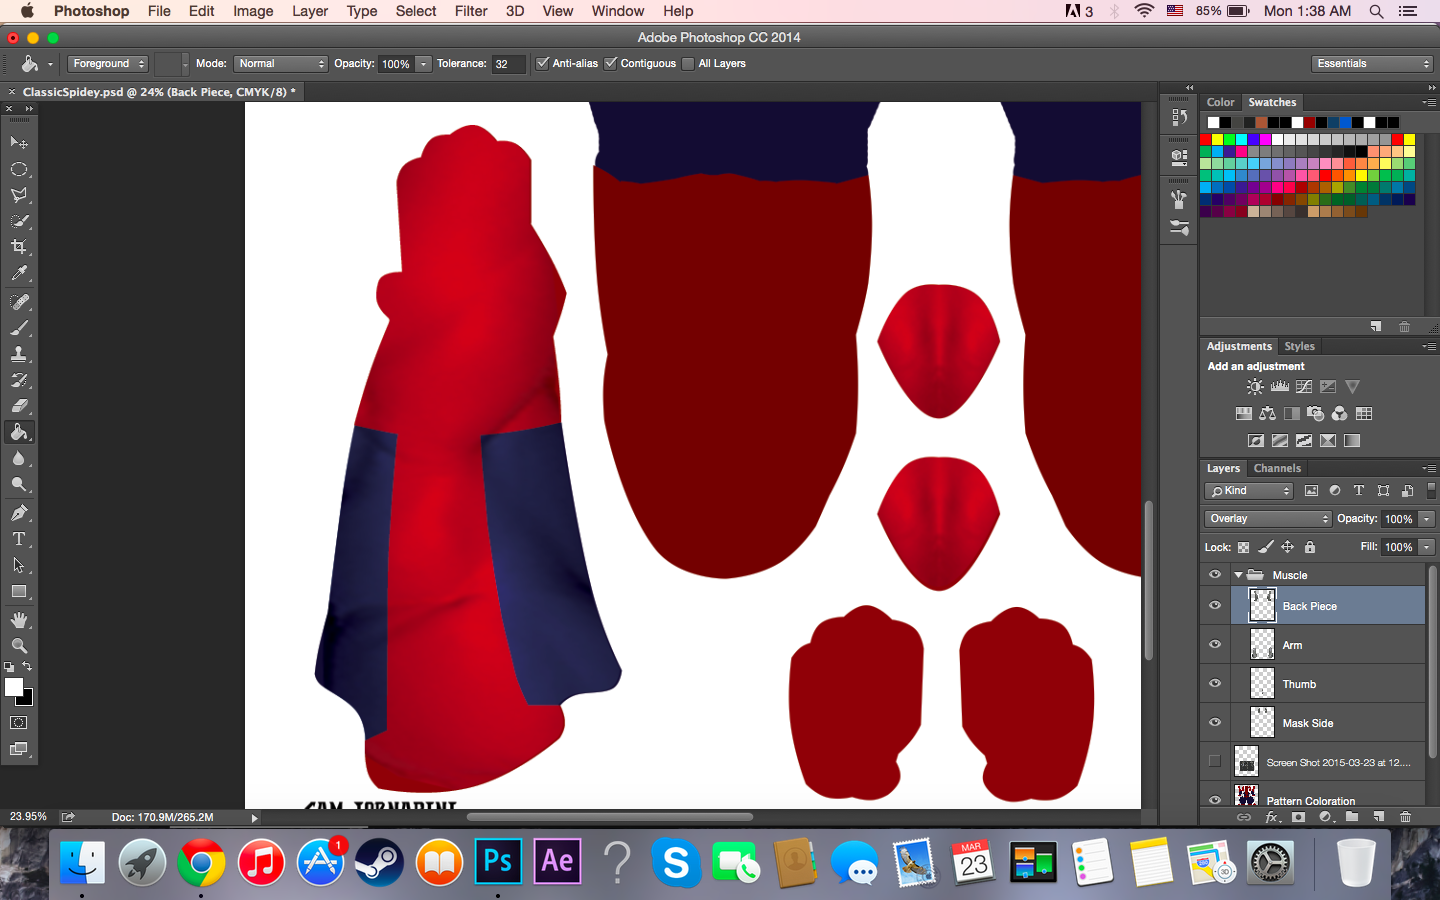Open the options bar Opacity slider arrow
Viewport: 1440px width, 900px height.
[x=424, y=64]
